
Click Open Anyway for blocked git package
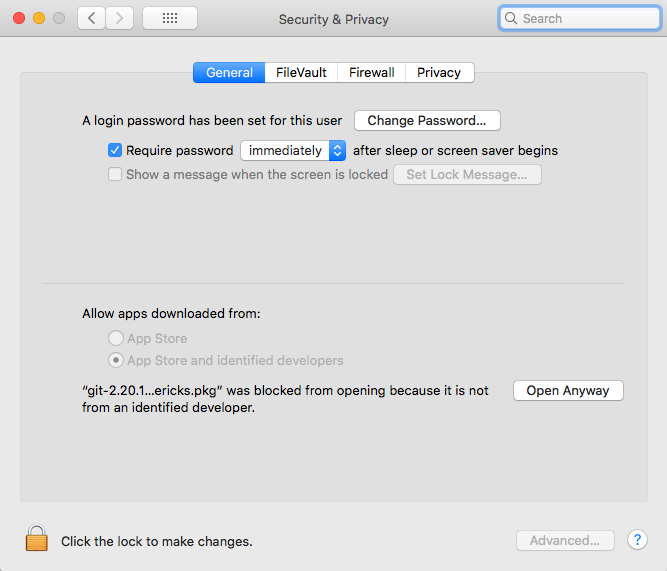pyautogui.click(x=568, y=390)
